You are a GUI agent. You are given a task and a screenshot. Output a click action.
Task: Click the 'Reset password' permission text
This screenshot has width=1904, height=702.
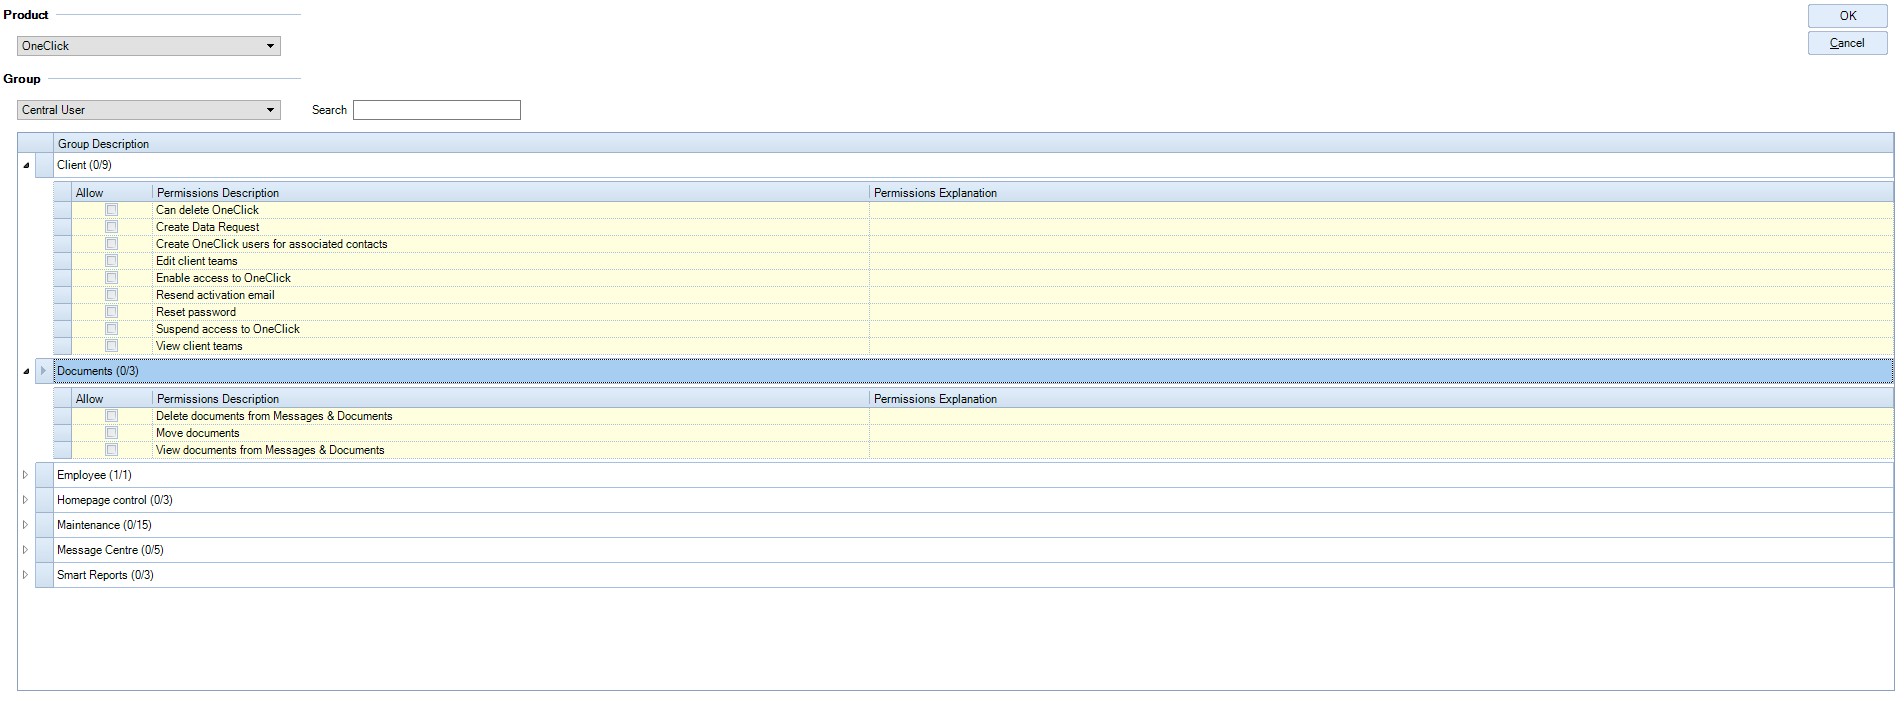(196, 312)
